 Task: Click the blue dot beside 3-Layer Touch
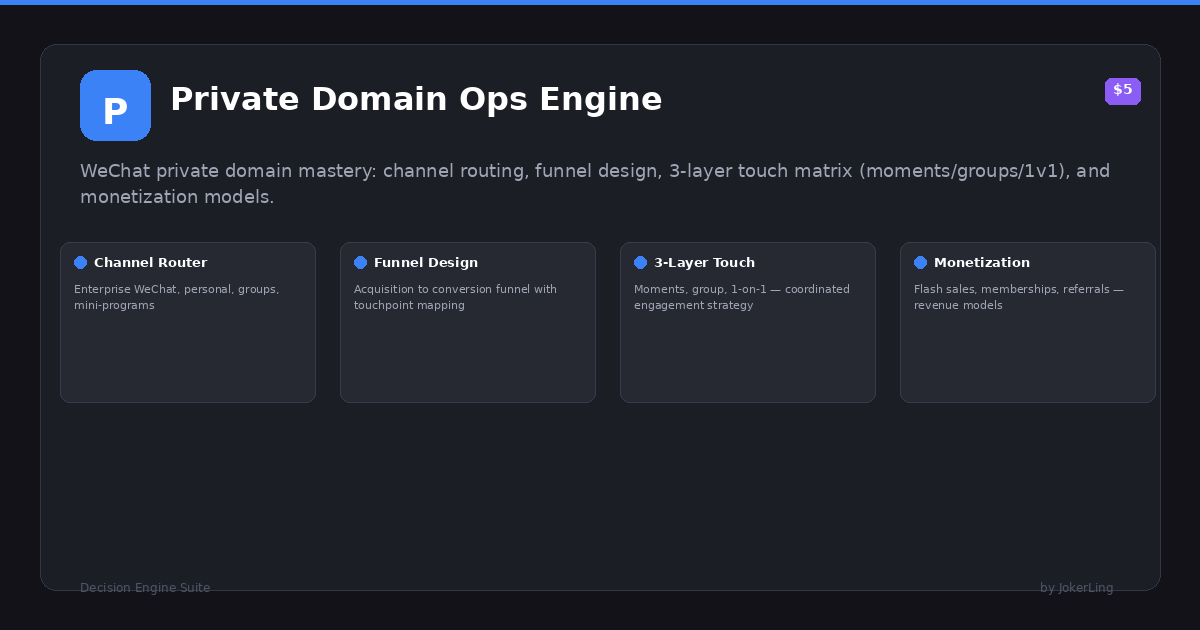pyautogui.click(x=640, y=263)
